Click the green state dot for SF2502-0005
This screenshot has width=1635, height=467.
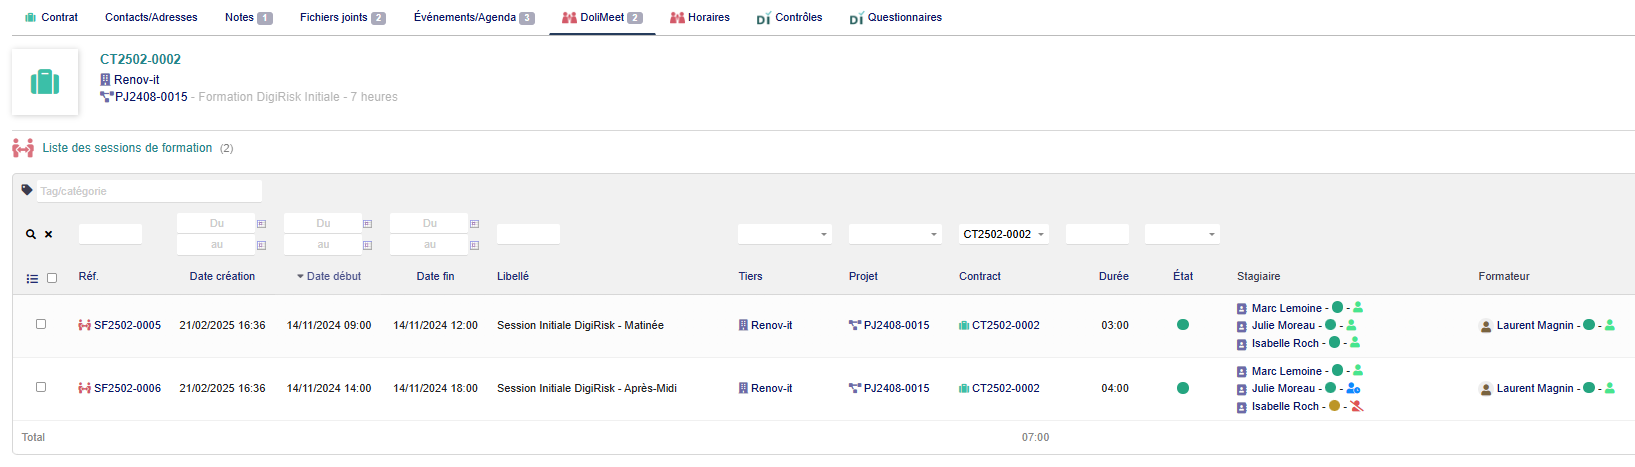pyautogui.click(x=1183, y=325)
